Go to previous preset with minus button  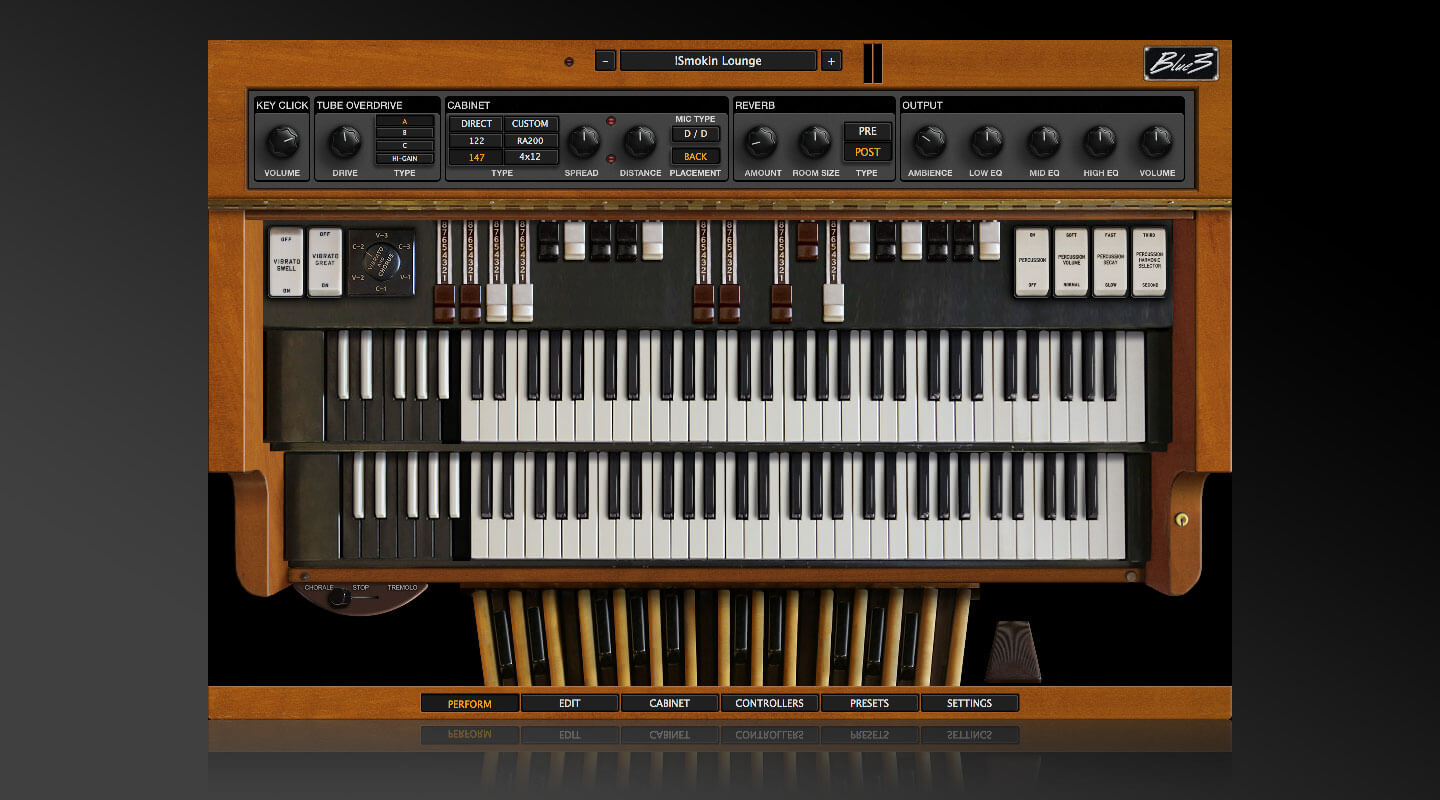(x=605, y=61)
